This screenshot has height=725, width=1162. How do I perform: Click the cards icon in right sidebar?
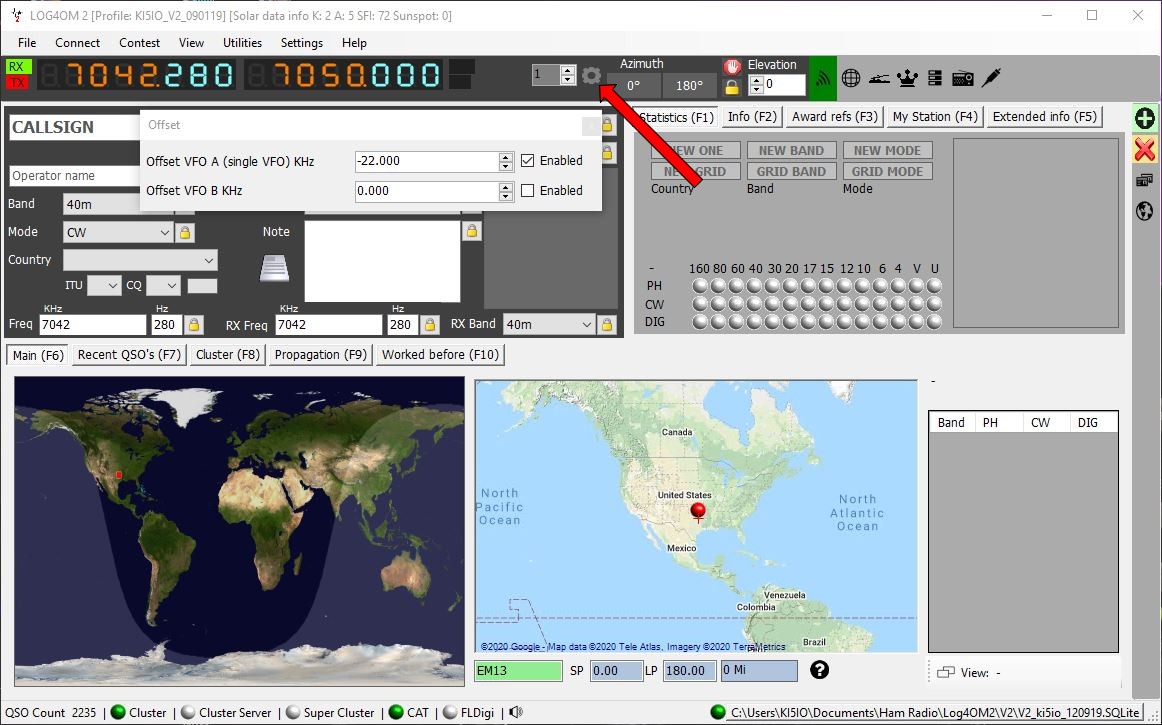[1144, 180]
